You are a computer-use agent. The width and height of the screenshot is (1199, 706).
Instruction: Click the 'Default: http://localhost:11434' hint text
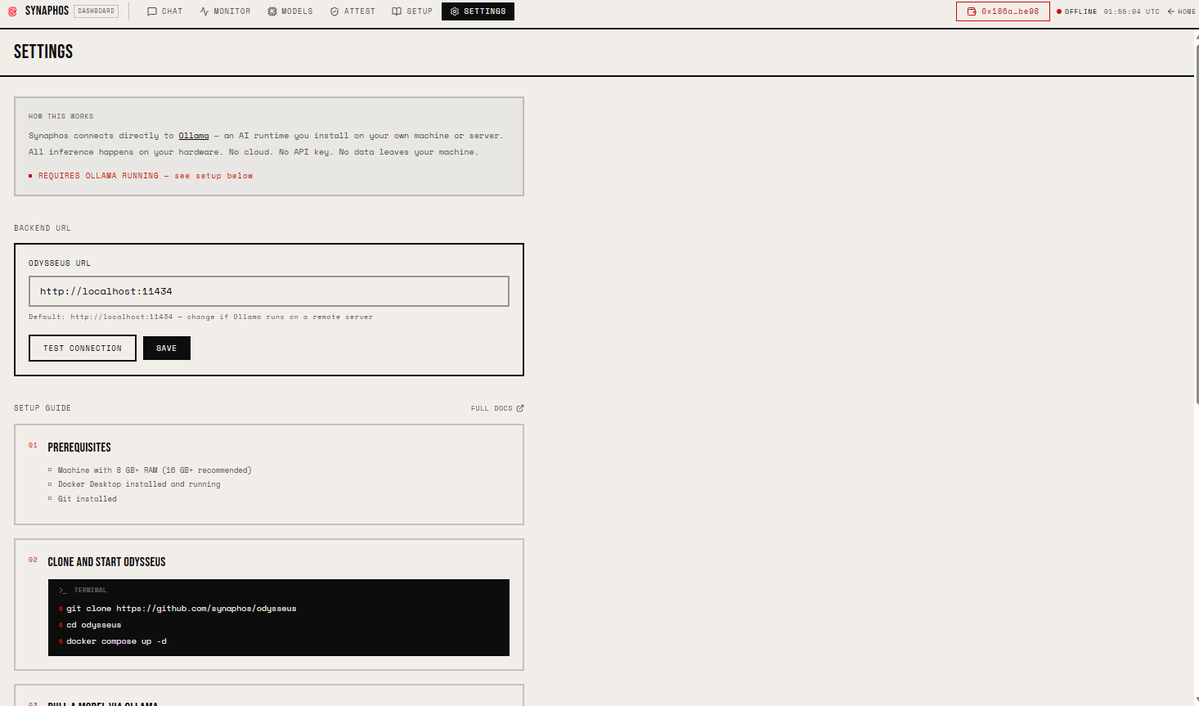coord(200,317)
